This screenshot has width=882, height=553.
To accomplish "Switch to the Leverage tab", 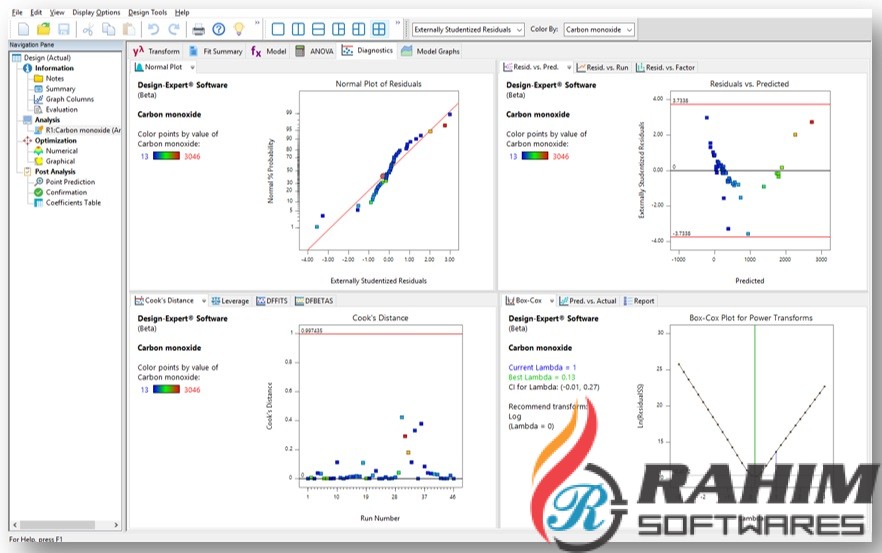I will (230, 301).
